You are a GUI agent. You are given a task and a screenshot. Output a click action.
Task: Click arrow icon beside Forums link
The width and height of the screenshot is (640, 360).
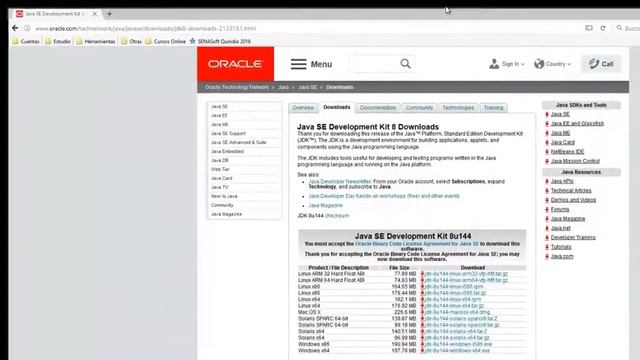547,209
